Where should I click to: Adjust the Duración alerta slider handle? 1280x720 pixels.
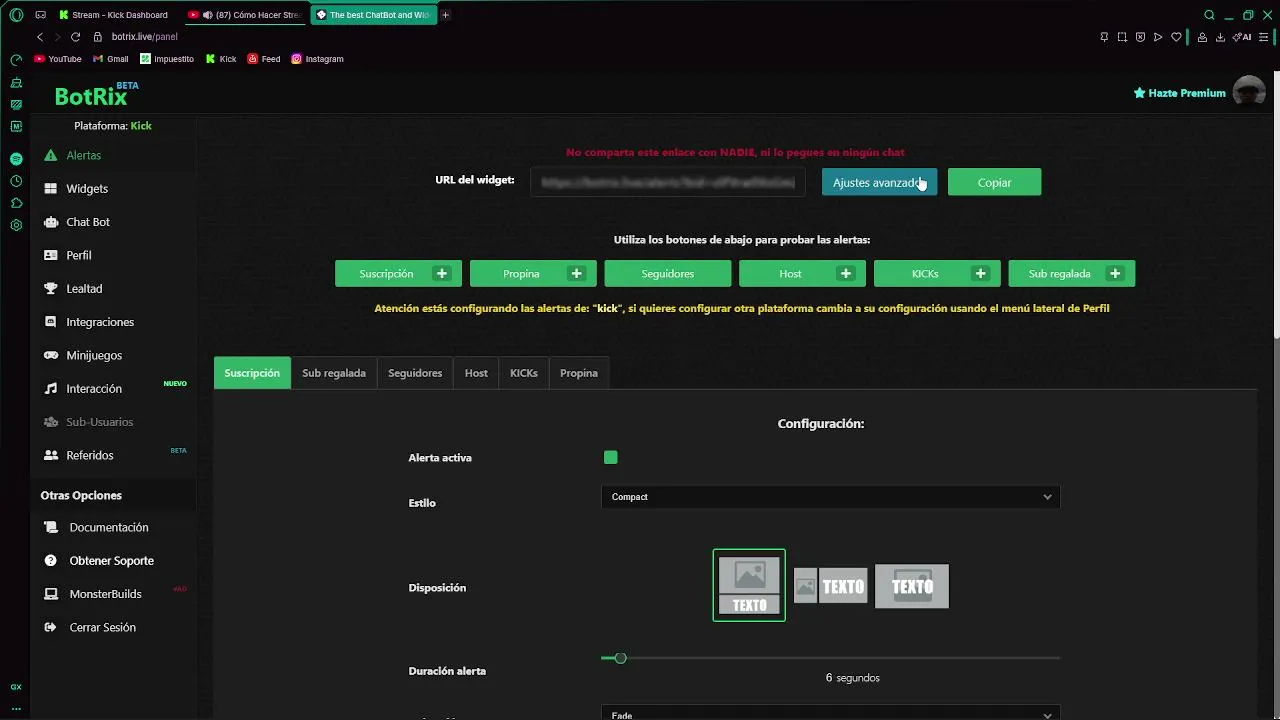(620, 658)
